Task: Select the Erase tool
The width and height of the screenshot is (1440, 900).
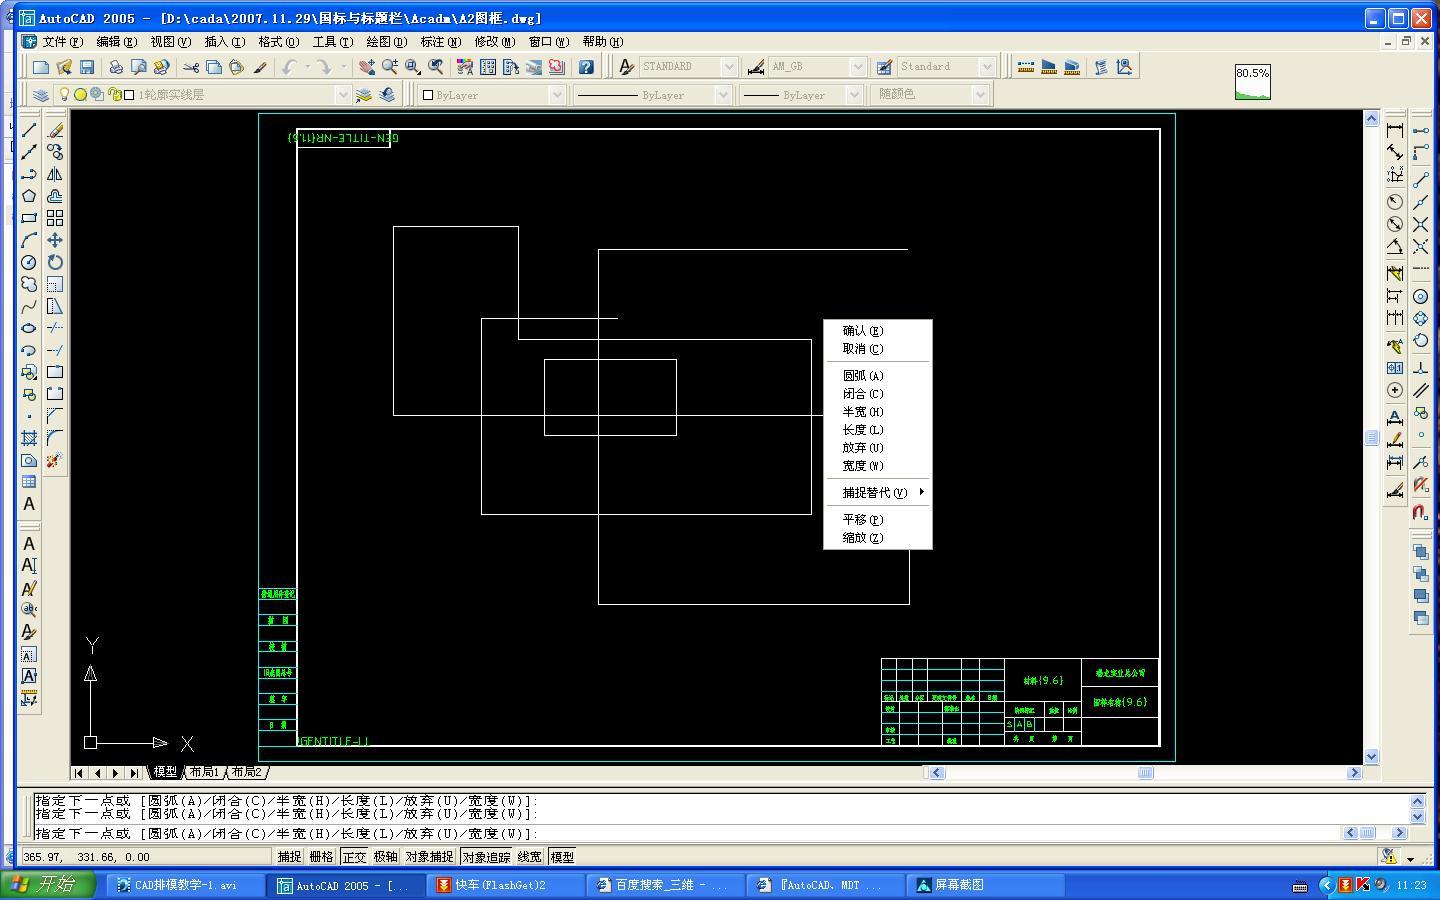Action: click(55, 130)
